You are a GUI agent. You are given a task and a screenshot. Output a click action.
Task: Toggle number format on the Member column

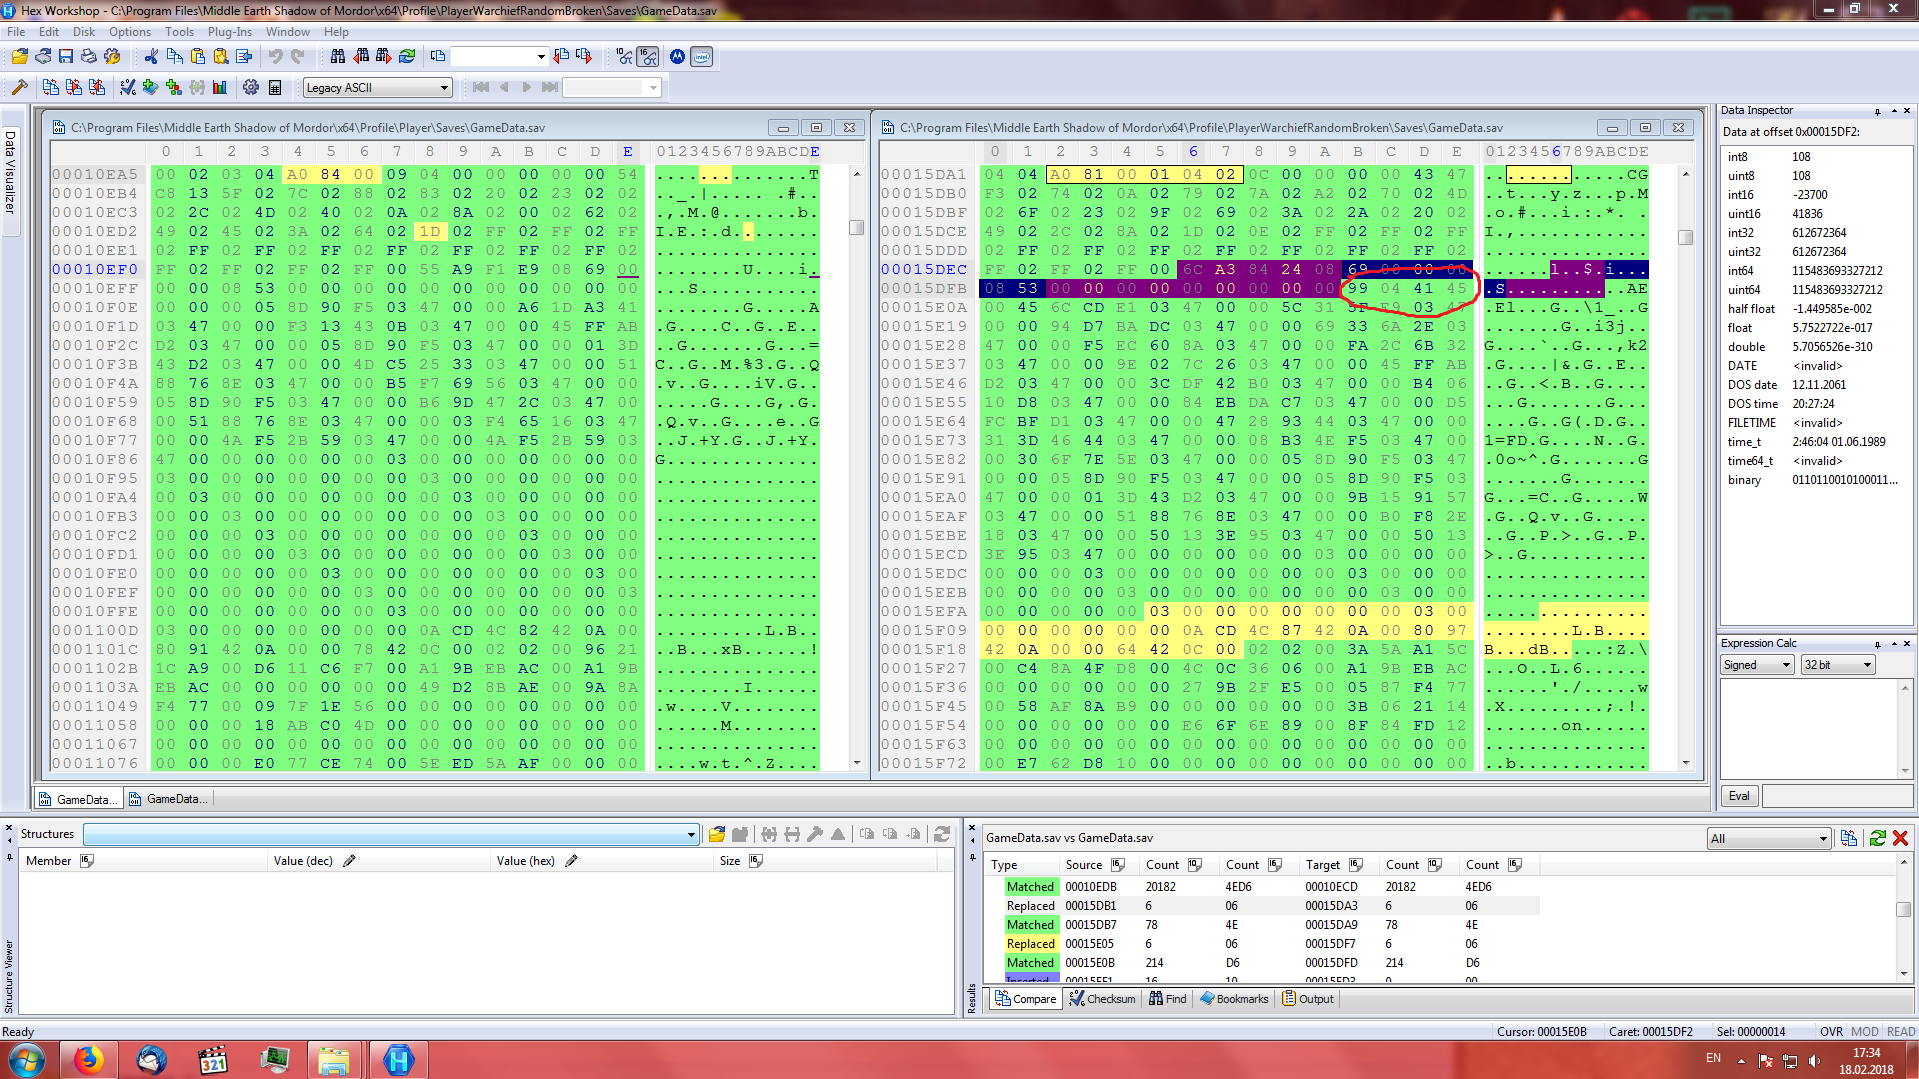pyautogui.click(x=87, y=861)
